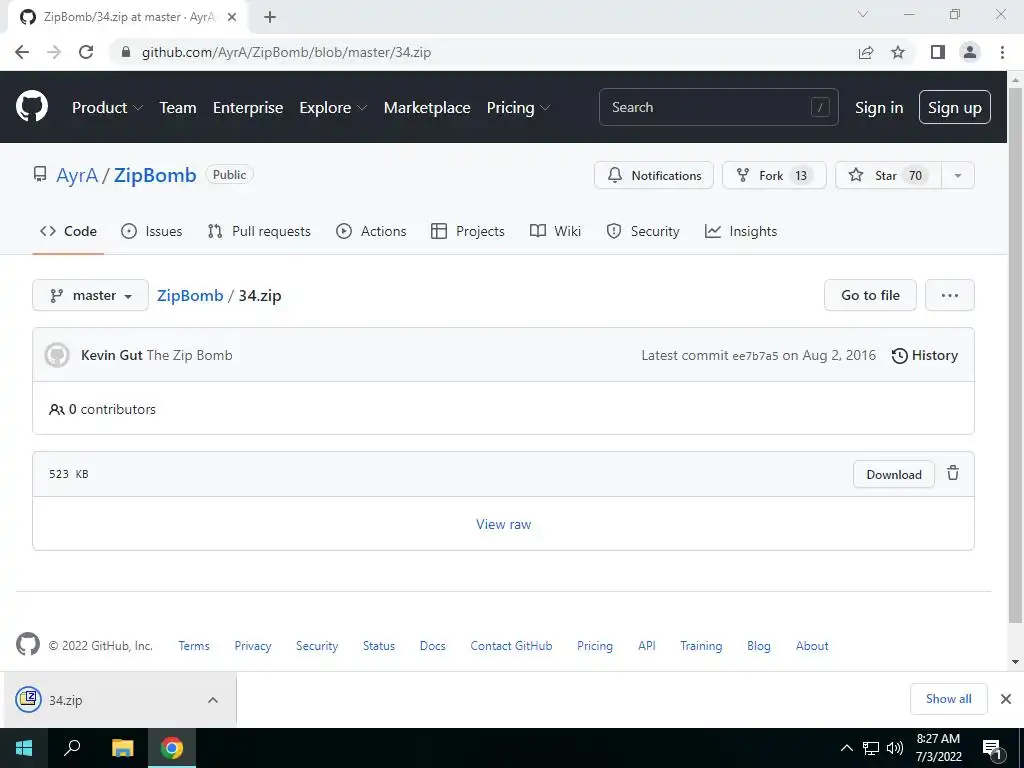Open Blog in the footer

[759, 646]
